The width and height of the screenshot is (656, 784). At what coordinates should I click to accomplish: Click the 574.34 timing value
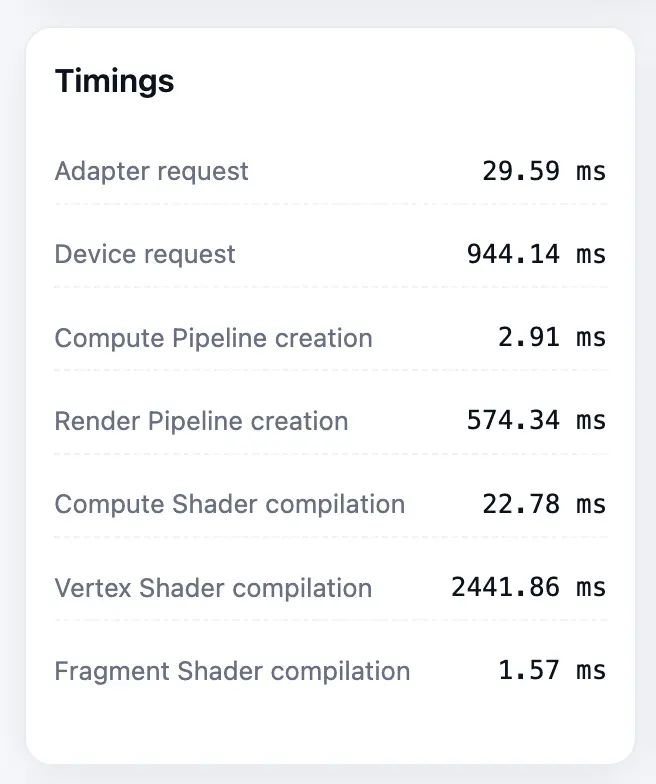coord(513,421)
